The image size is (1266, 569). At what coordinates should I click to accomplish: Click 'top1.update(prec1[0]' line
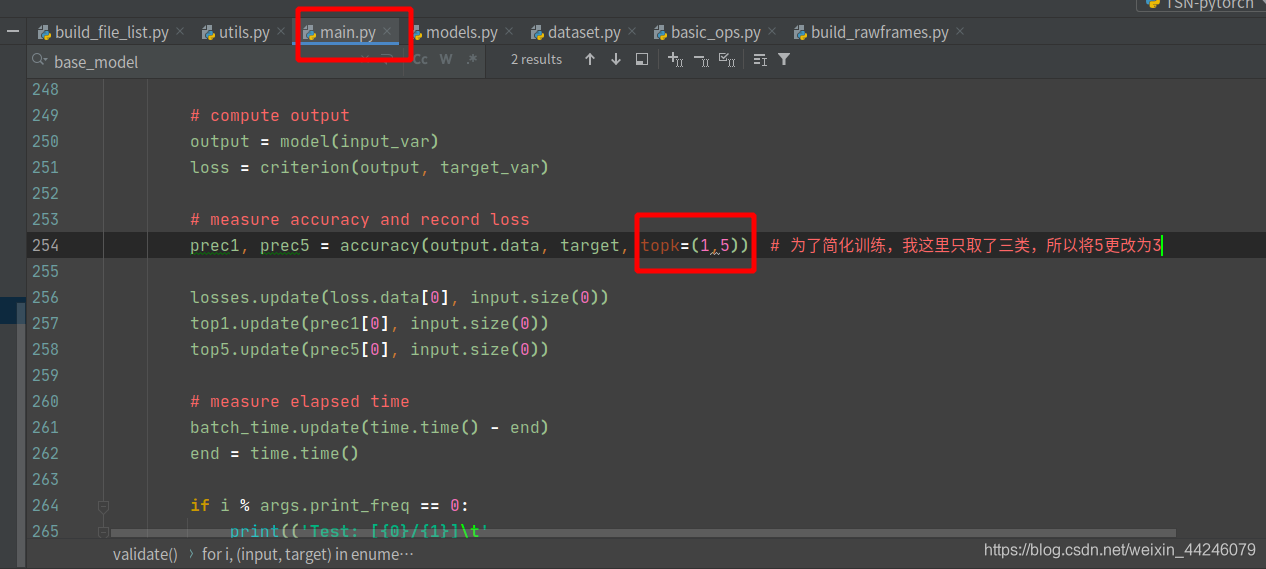point(370,323)
